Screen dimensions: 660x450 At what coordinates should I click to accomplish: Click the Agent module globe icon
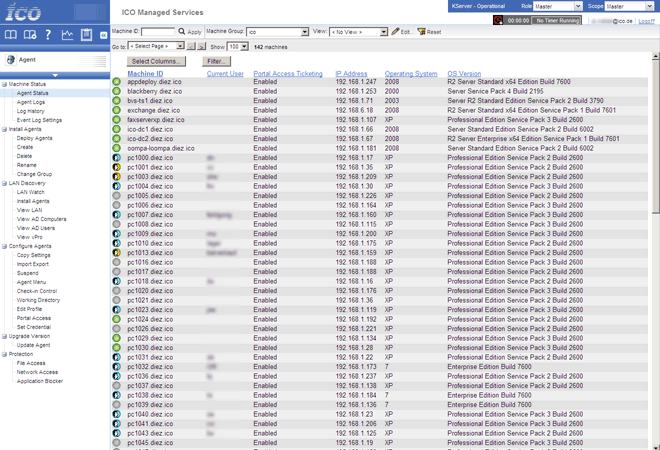(11, 60)
